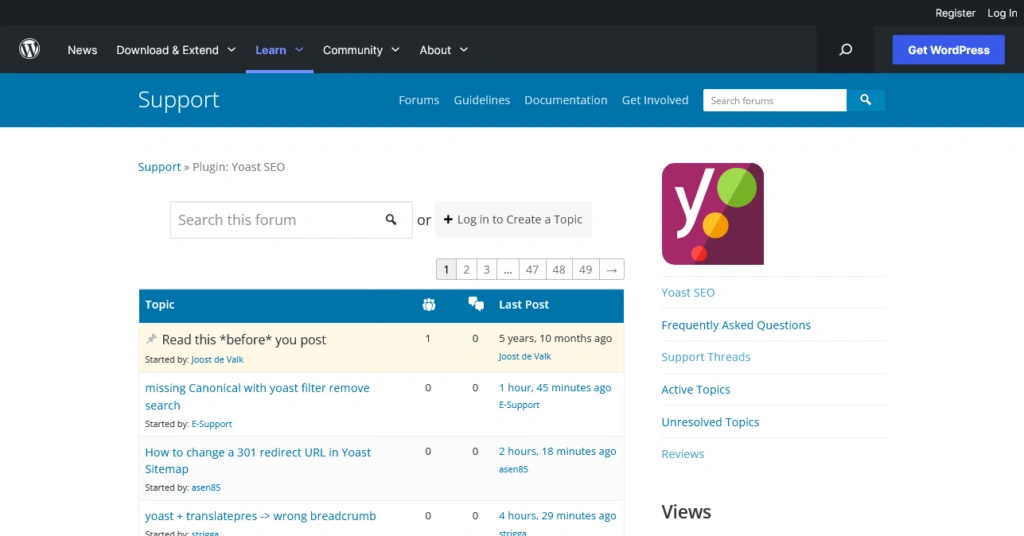Click Log in to Create a Topic

click(x=513, y=220)
